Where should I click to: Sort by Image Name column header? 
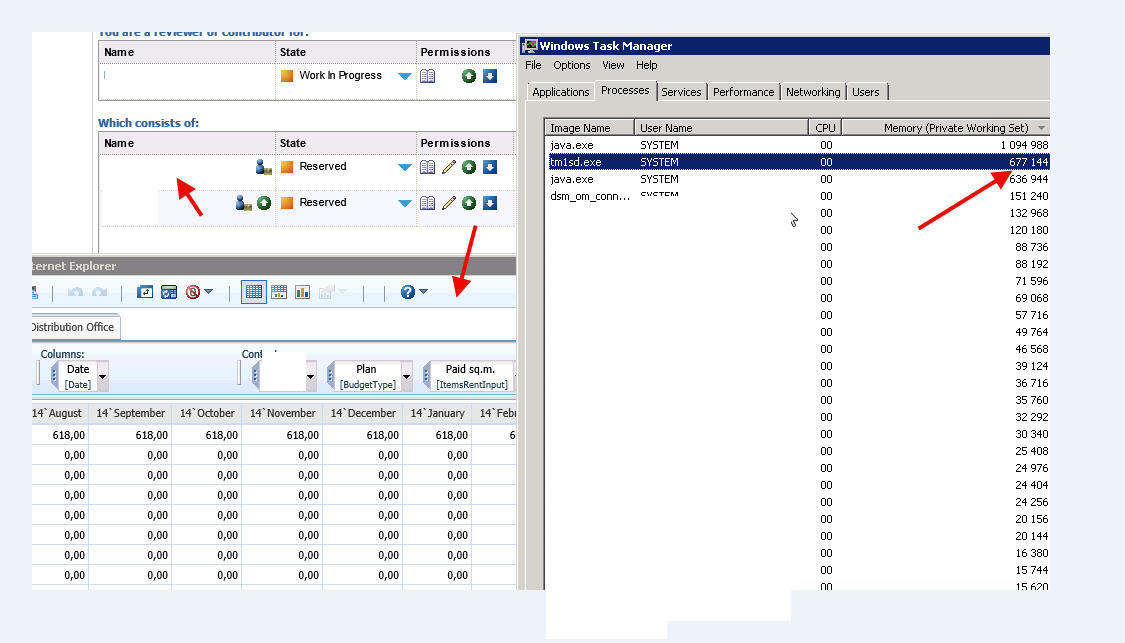click(589, 128)
